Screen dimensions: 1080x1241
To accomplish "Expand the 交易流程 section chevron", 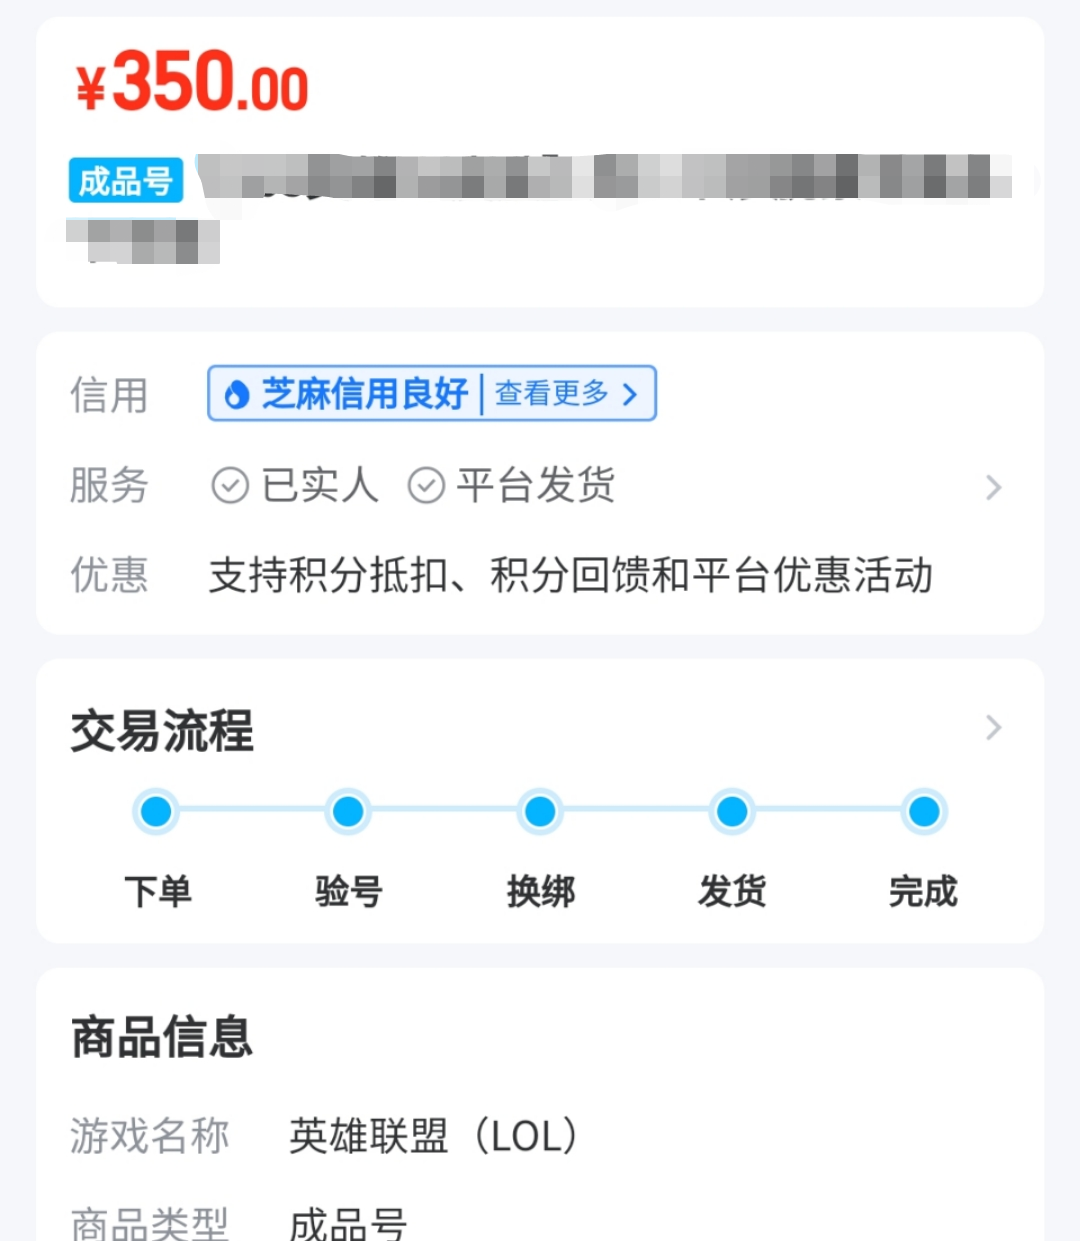I will coord(993,727).
